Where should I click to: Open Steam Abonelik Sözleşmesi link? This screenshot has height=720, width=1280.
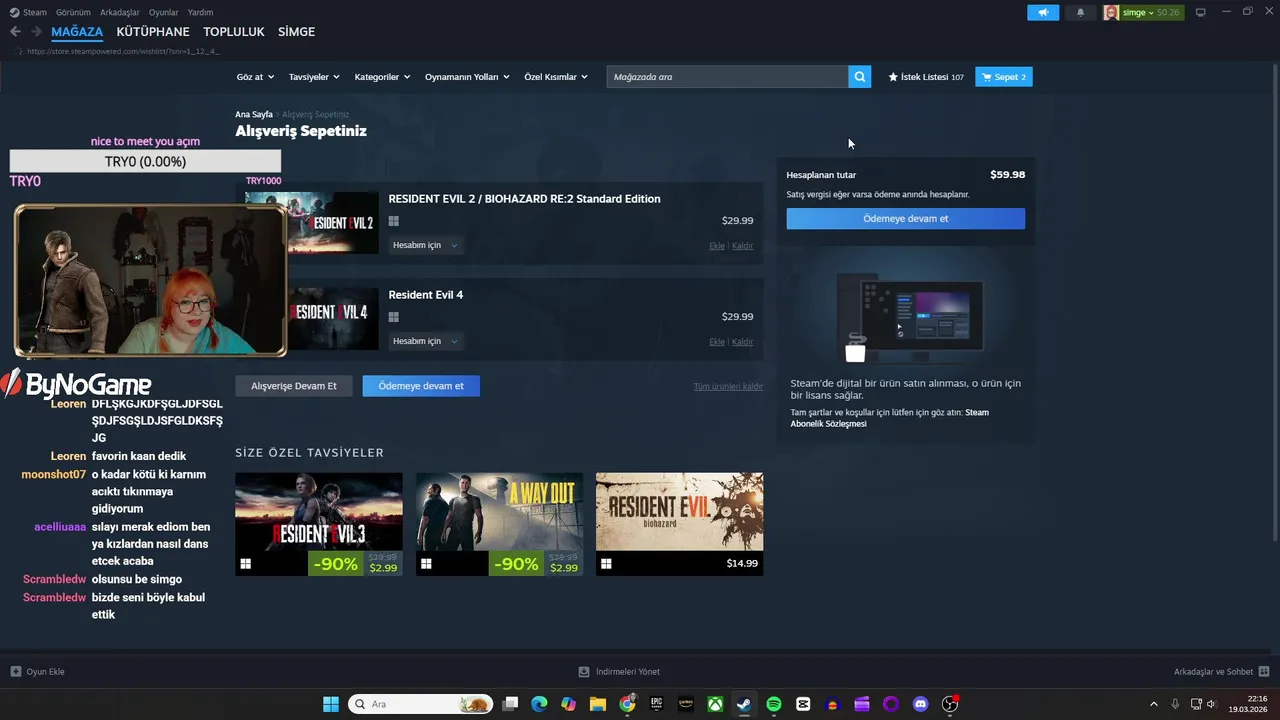coord(890,418)
